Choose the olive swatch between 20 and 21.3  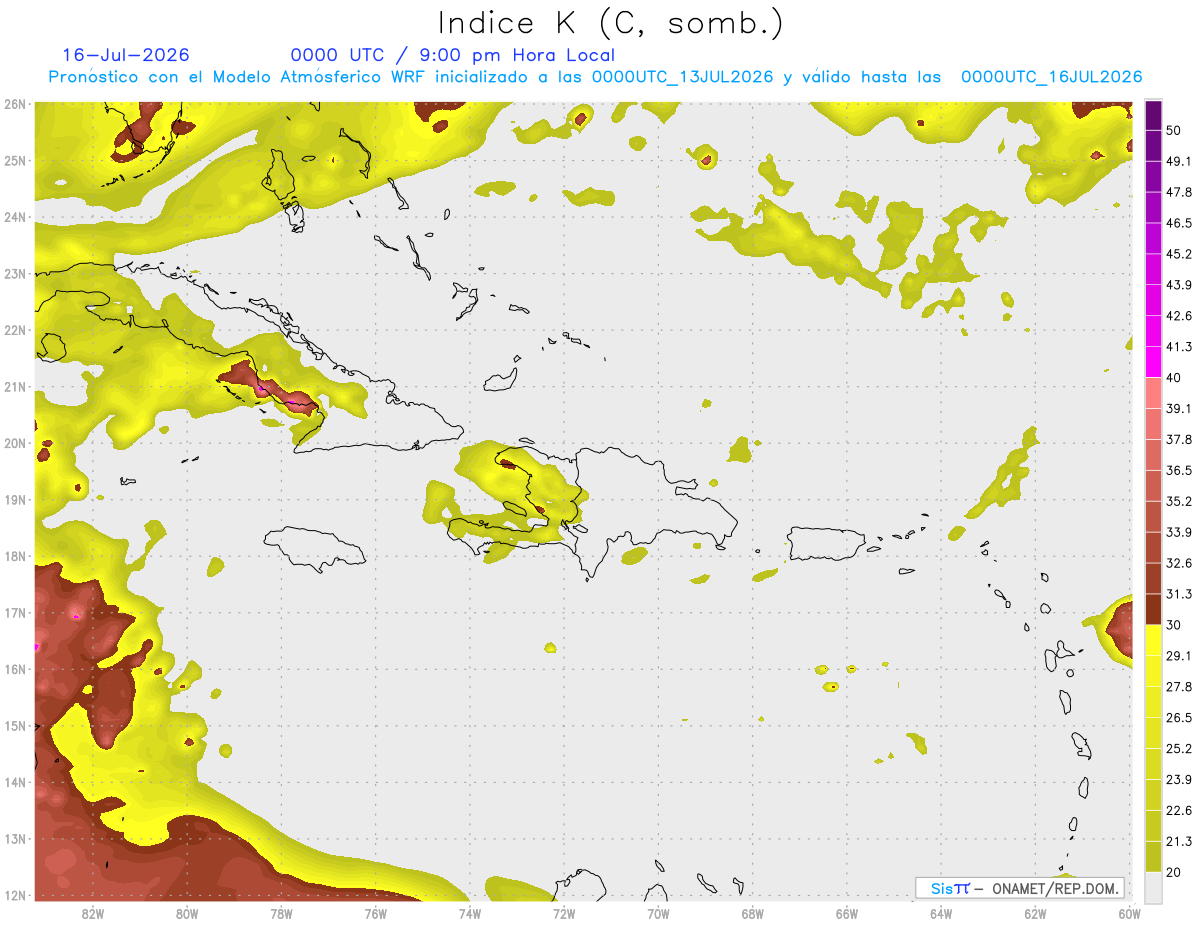[1153, 857]
